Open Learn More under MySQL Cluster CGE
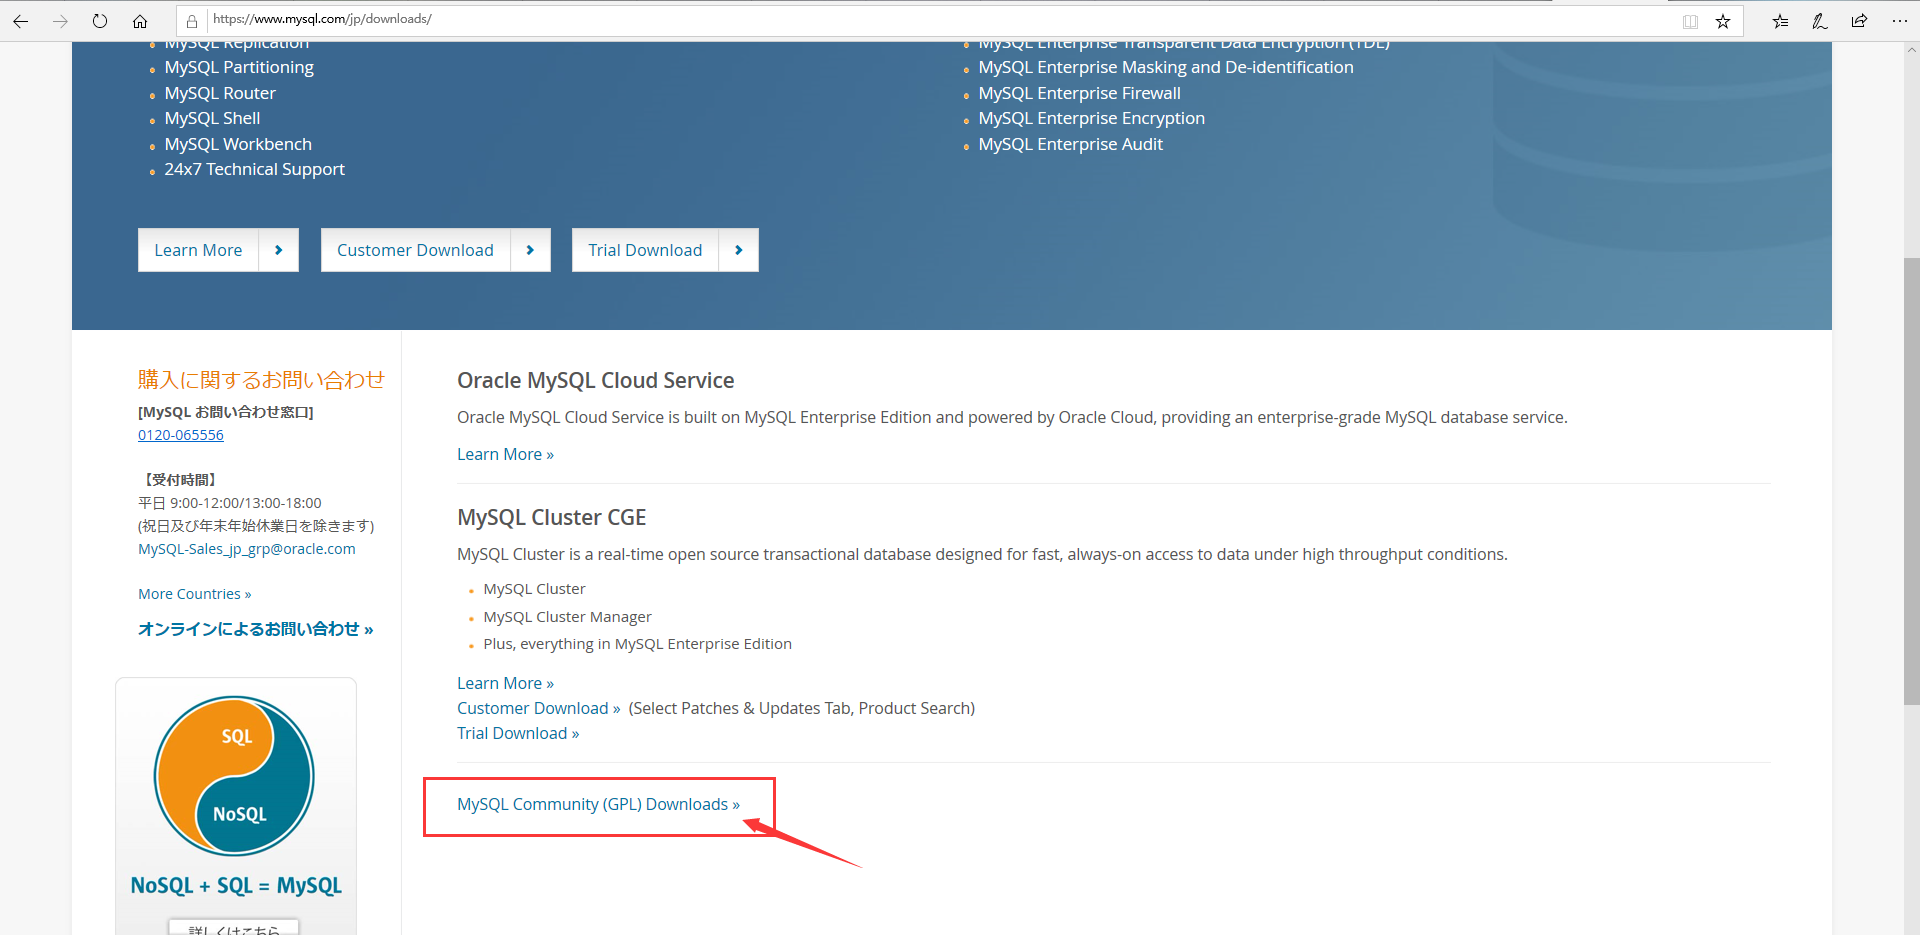Screen dimensions: 1920x935 [505, 683]
